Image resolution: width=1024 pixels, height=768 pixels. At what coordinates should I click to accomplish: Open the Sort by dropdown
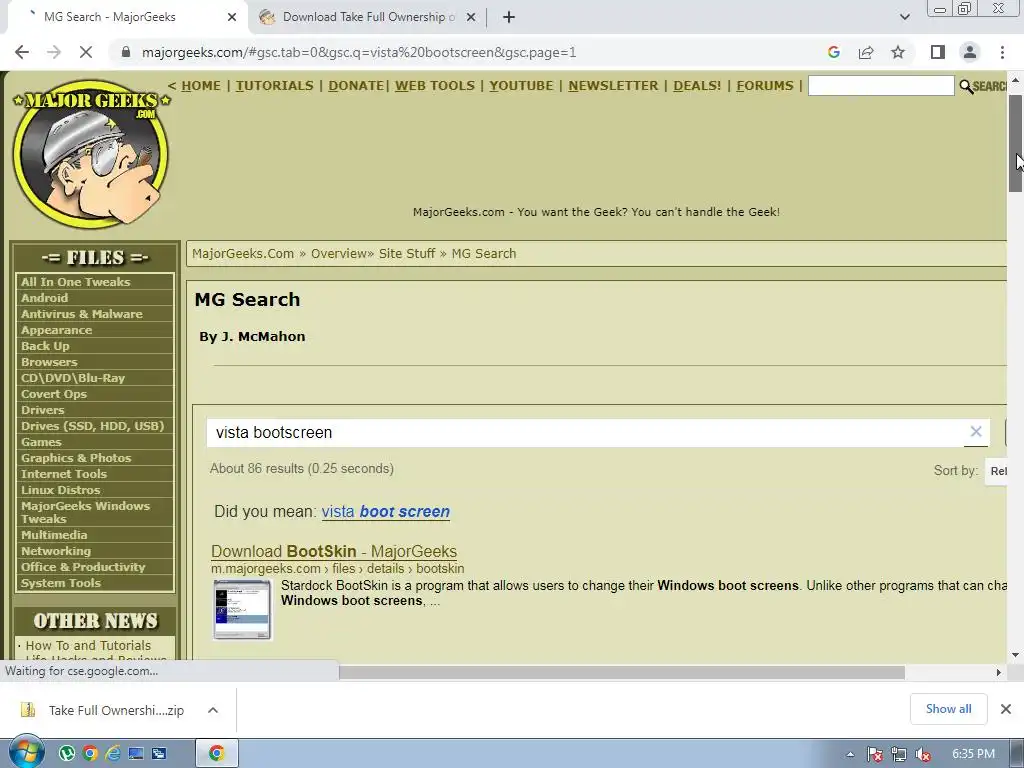pos(997,471)
